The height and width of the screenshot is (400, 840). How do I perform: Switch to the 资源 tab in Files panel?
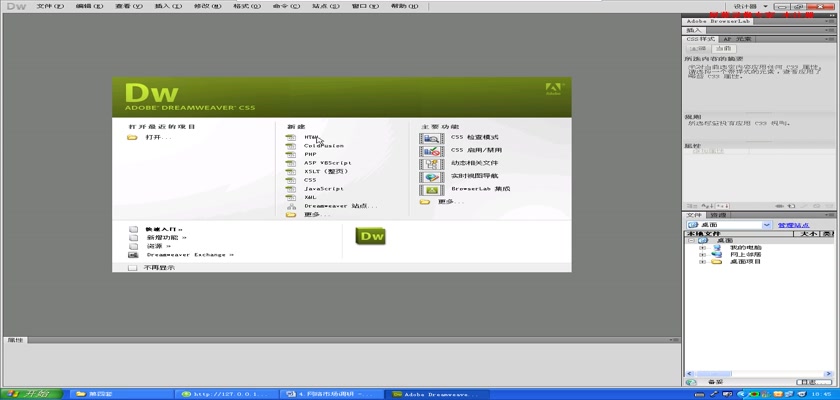[x=717, y=215]
